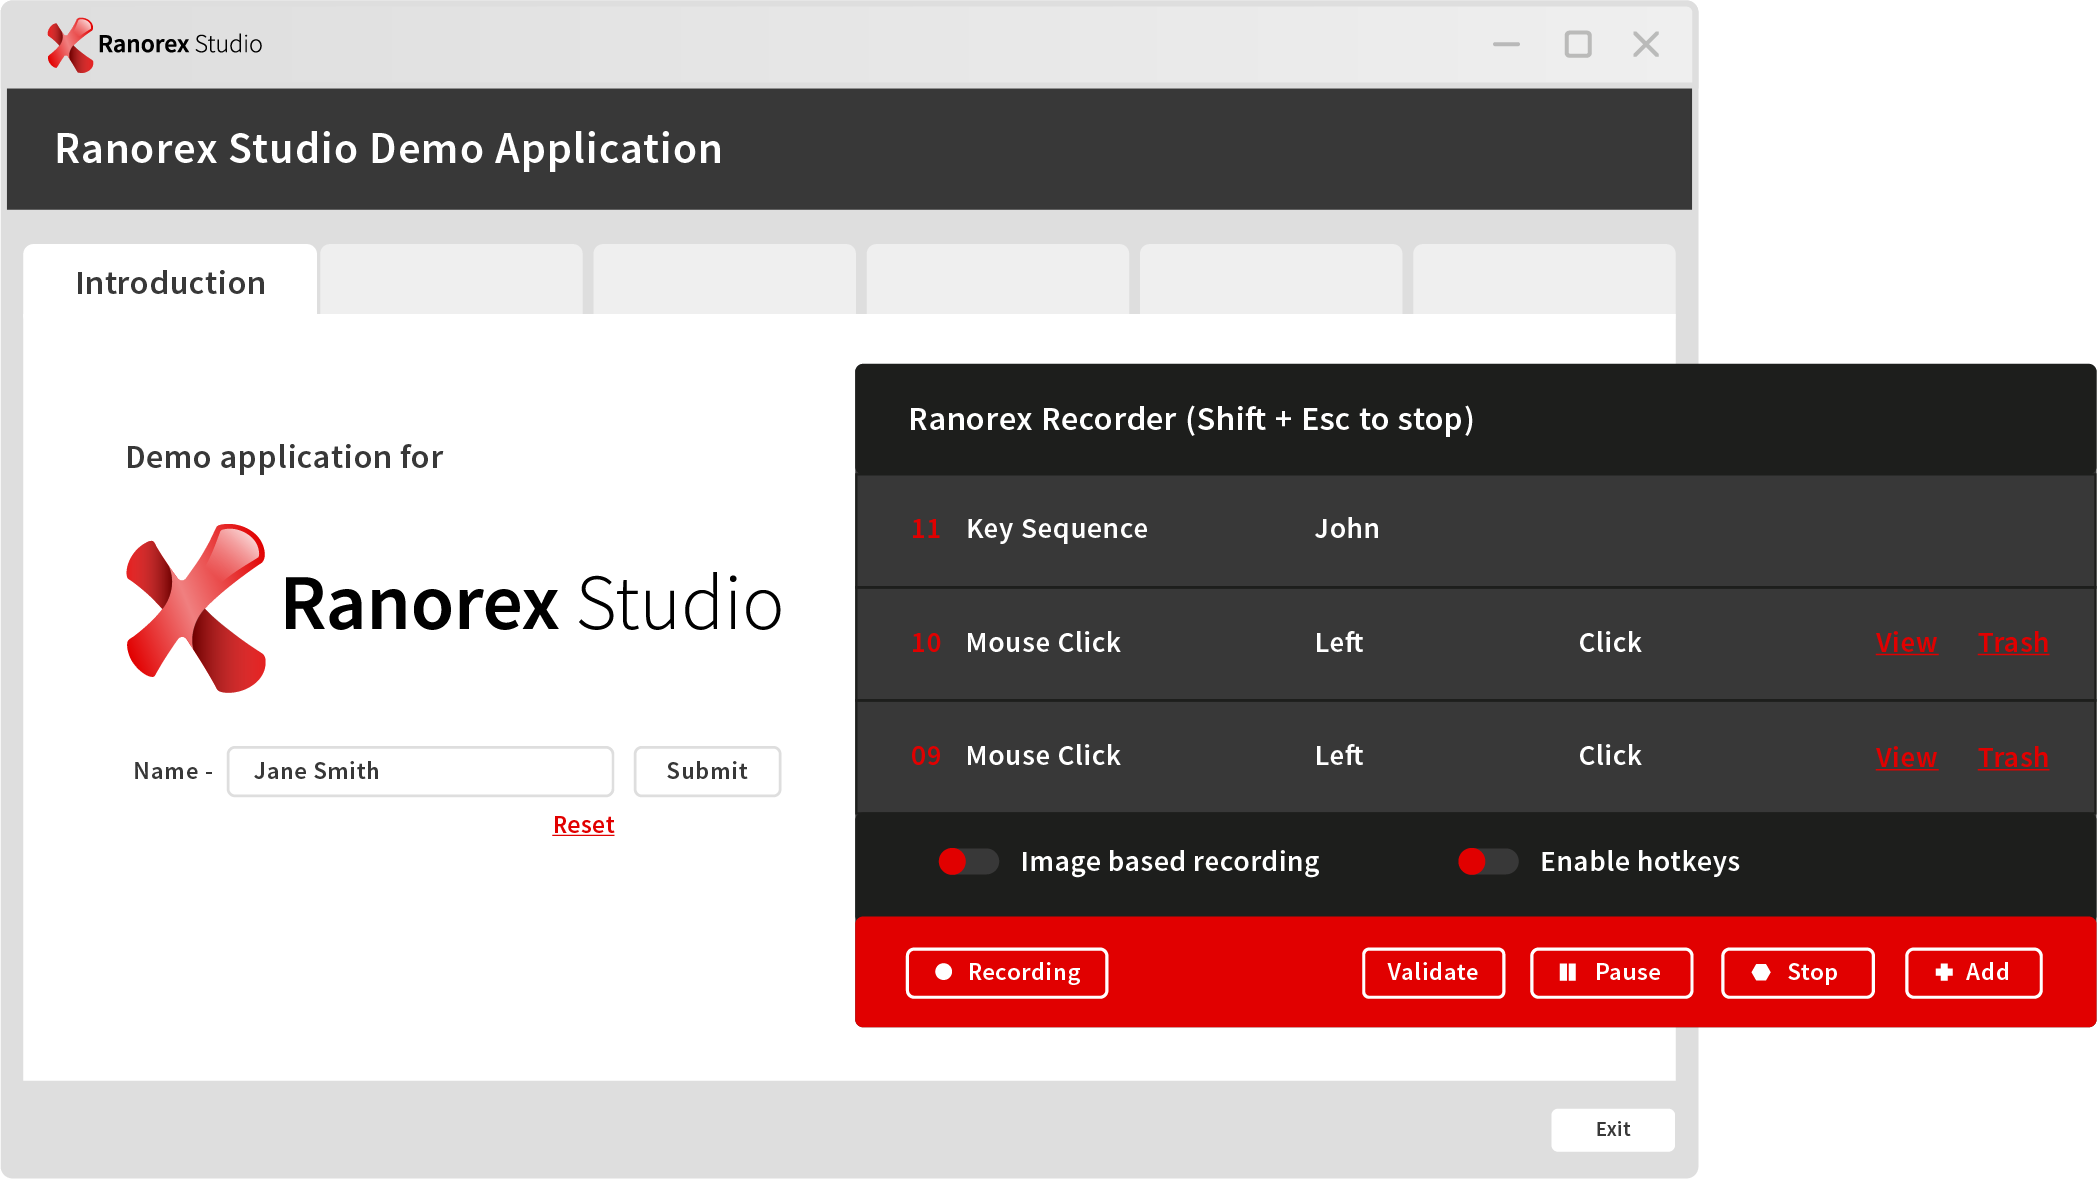The width and height of the screenshot is (2097, 1179).
Task: Maximize the Ranorex Studio window
Action: coord(1578,44)
